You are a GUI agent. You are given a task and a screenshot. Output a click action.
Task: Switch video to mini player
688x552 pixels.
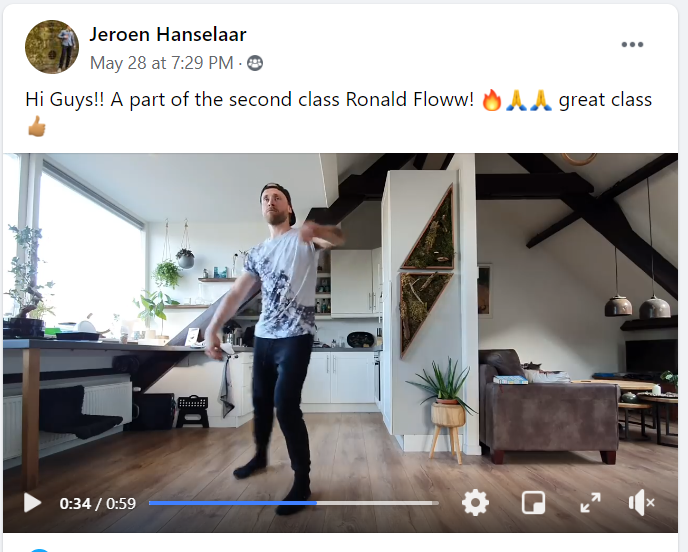533,503
